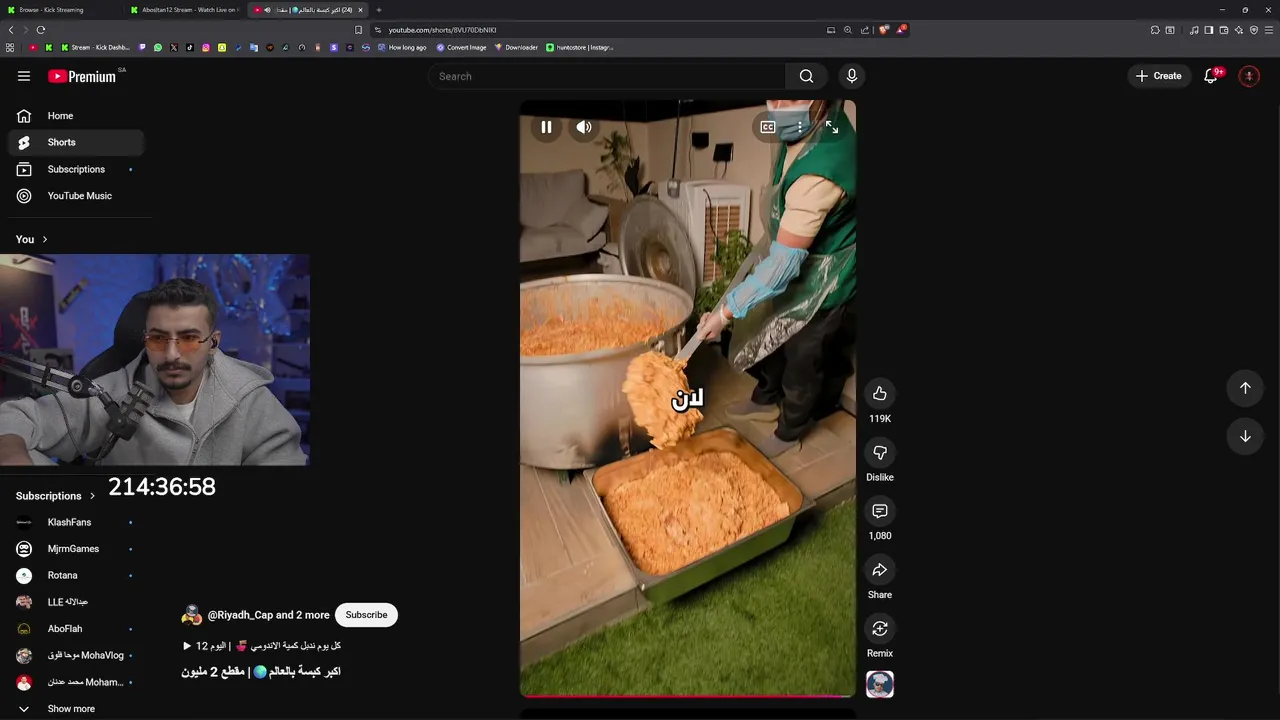1280x720 pixels.
Task: Open the comments with 1,080 count
Action: pyautogui.click(x=880, y=511)
